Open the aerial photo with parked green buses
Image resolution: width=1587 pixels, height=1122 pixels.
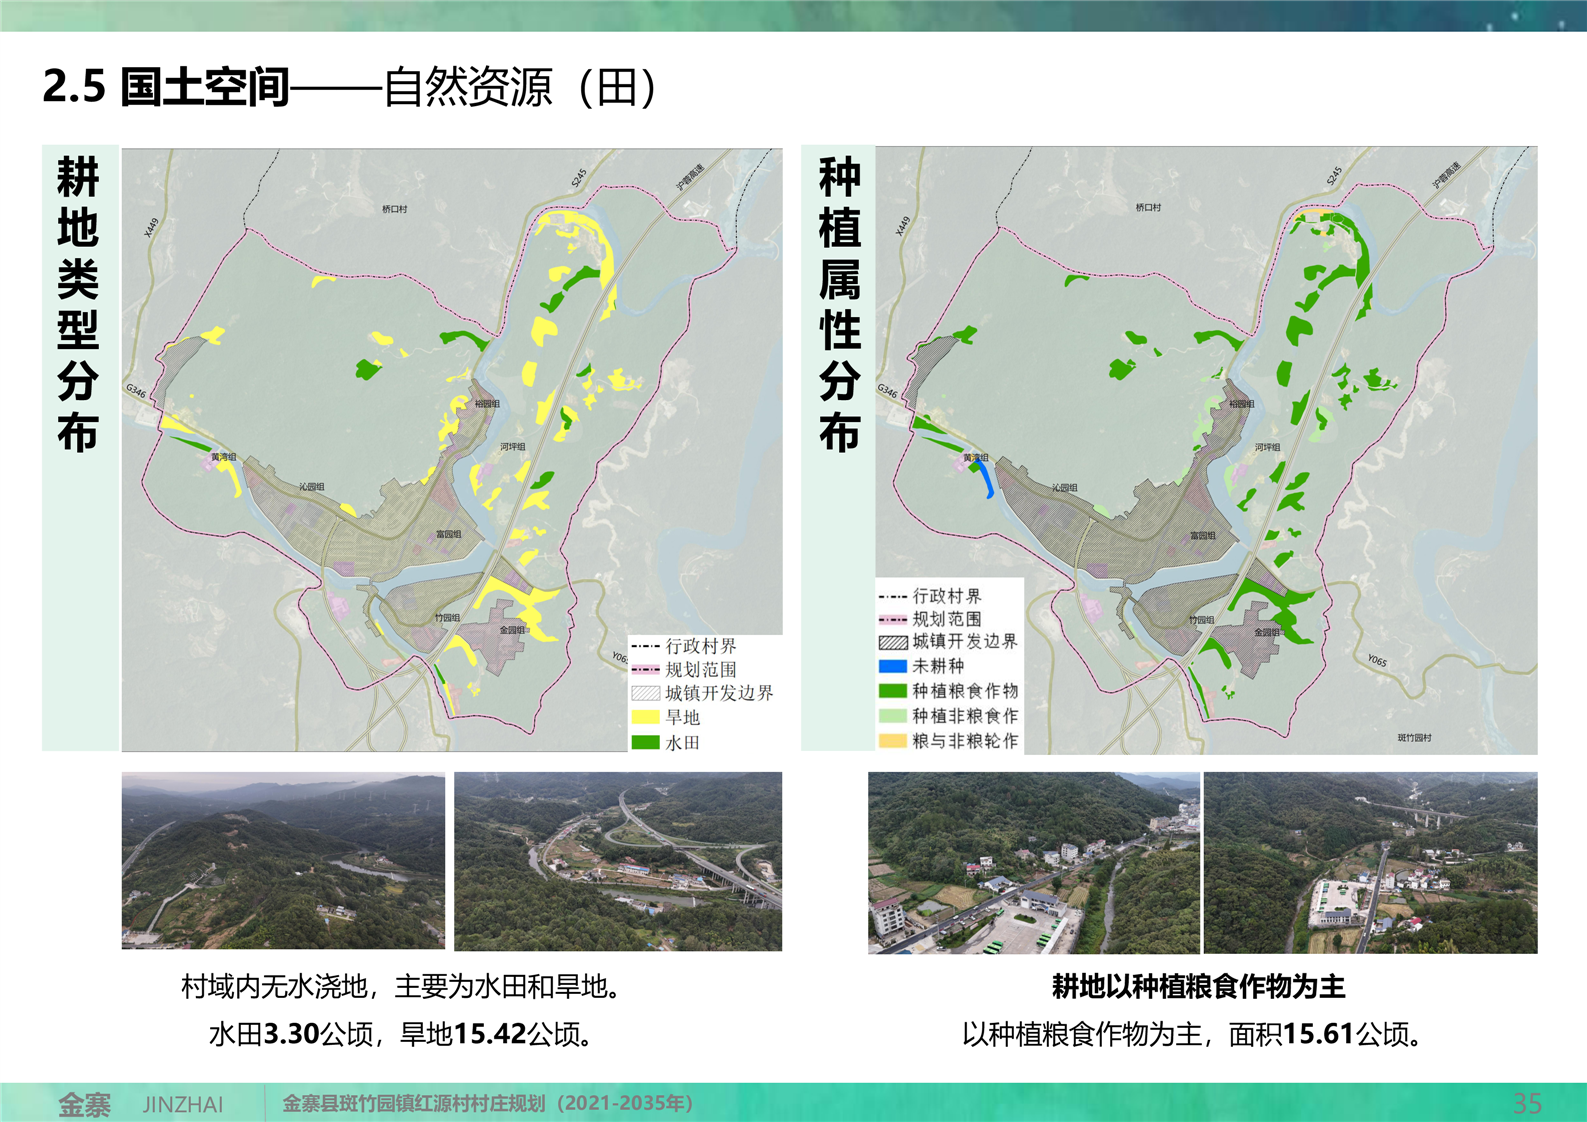pyautogui.click(x=1033, y=862)
